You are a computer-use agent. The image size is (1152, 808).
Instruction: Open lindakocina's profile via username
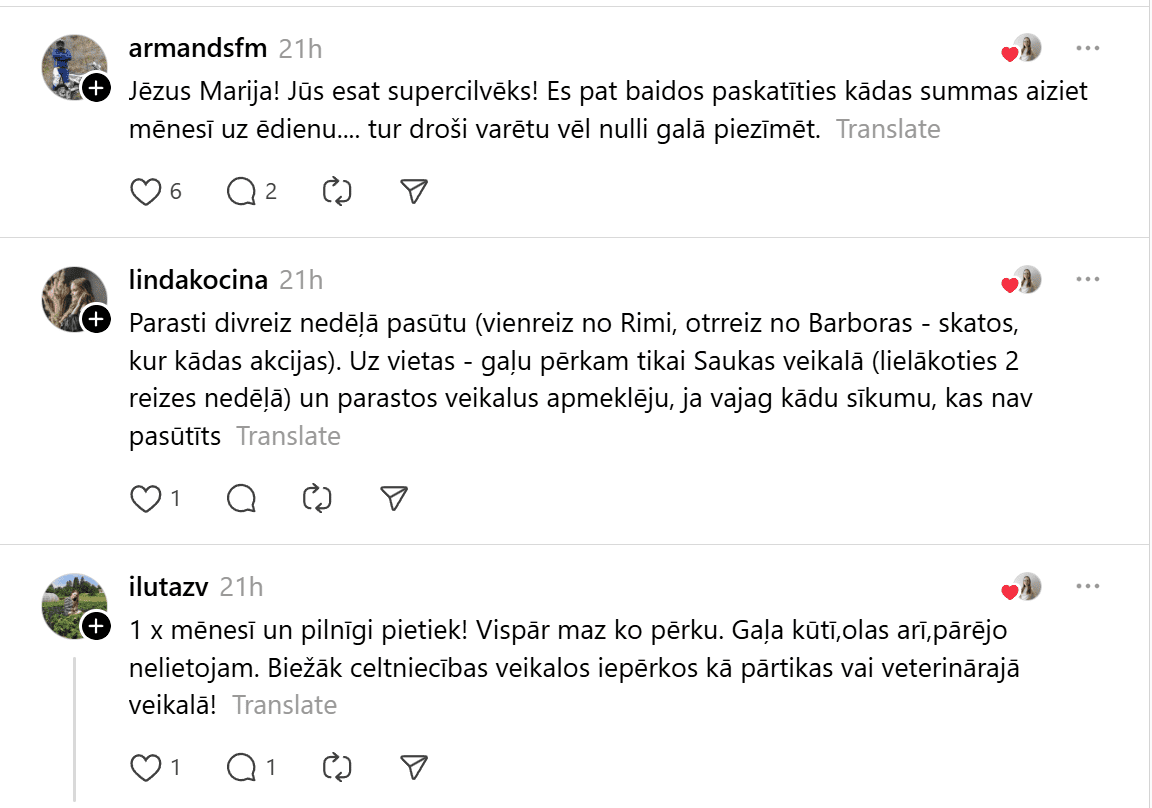(198, 280)
